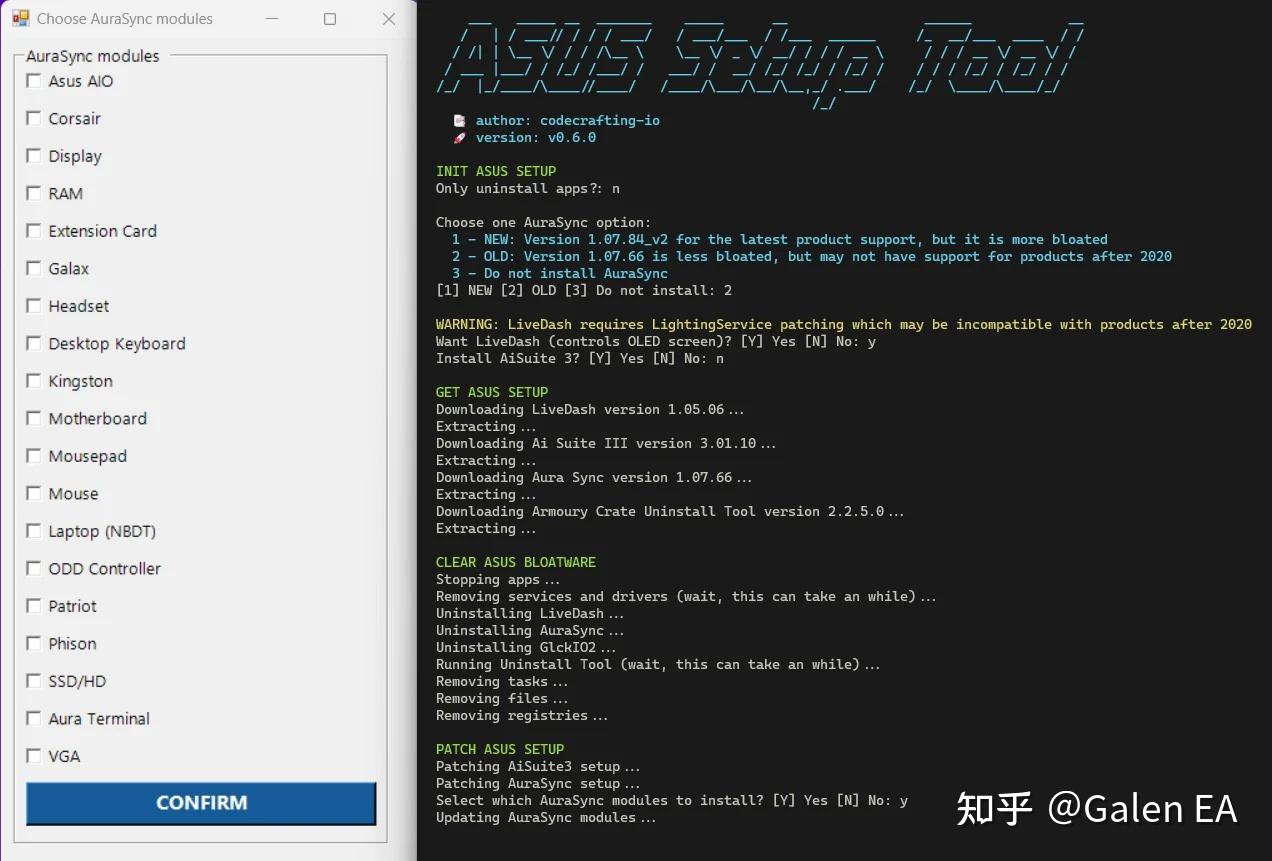The width and height of the screenshot is (1272, 861).
Task: Select the Mouse module checkbox
Action: pos(34,493)
